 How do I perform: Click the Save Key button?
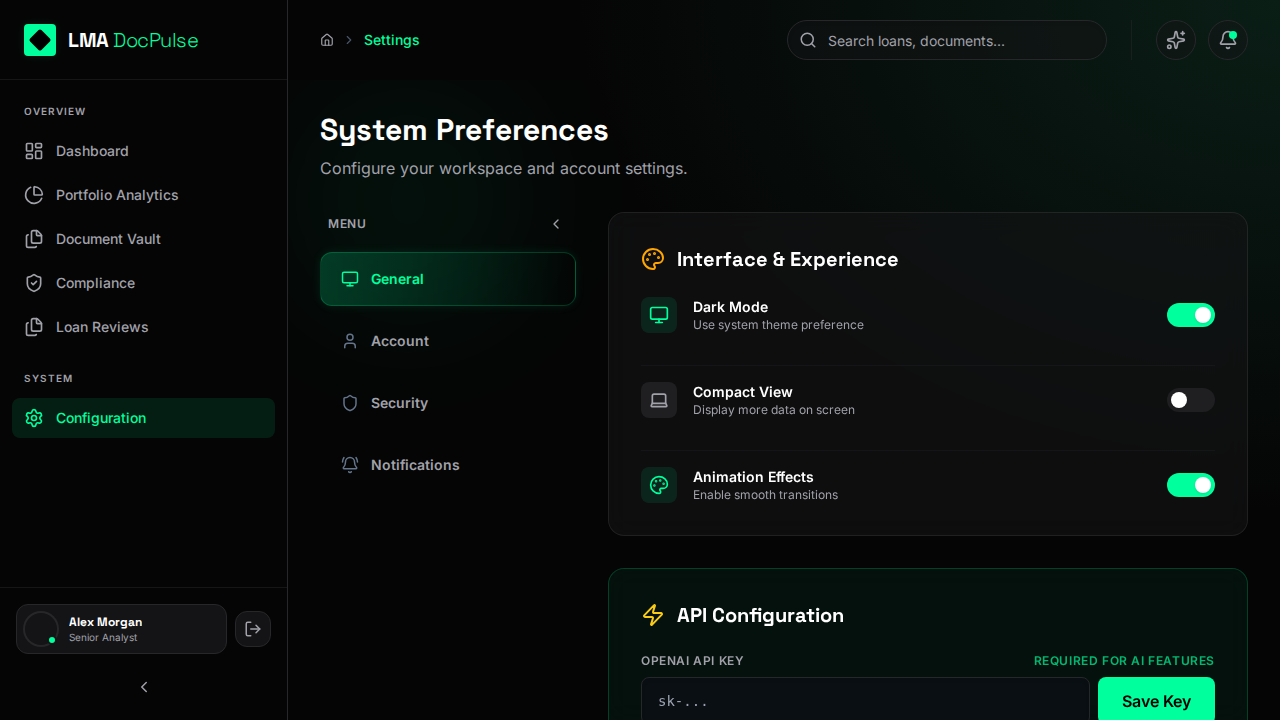[x=1156, y=701]
